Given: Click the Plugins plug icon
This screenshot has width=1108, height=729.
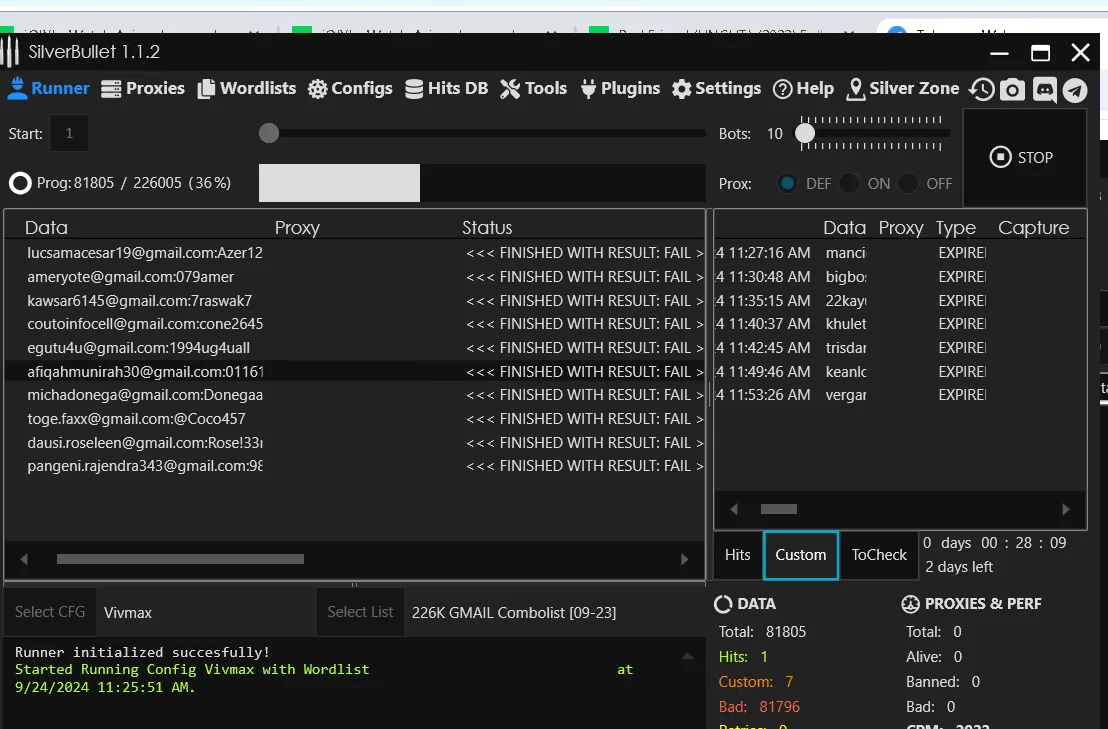Looking at the screenshot, I should [x=588, y=89].
